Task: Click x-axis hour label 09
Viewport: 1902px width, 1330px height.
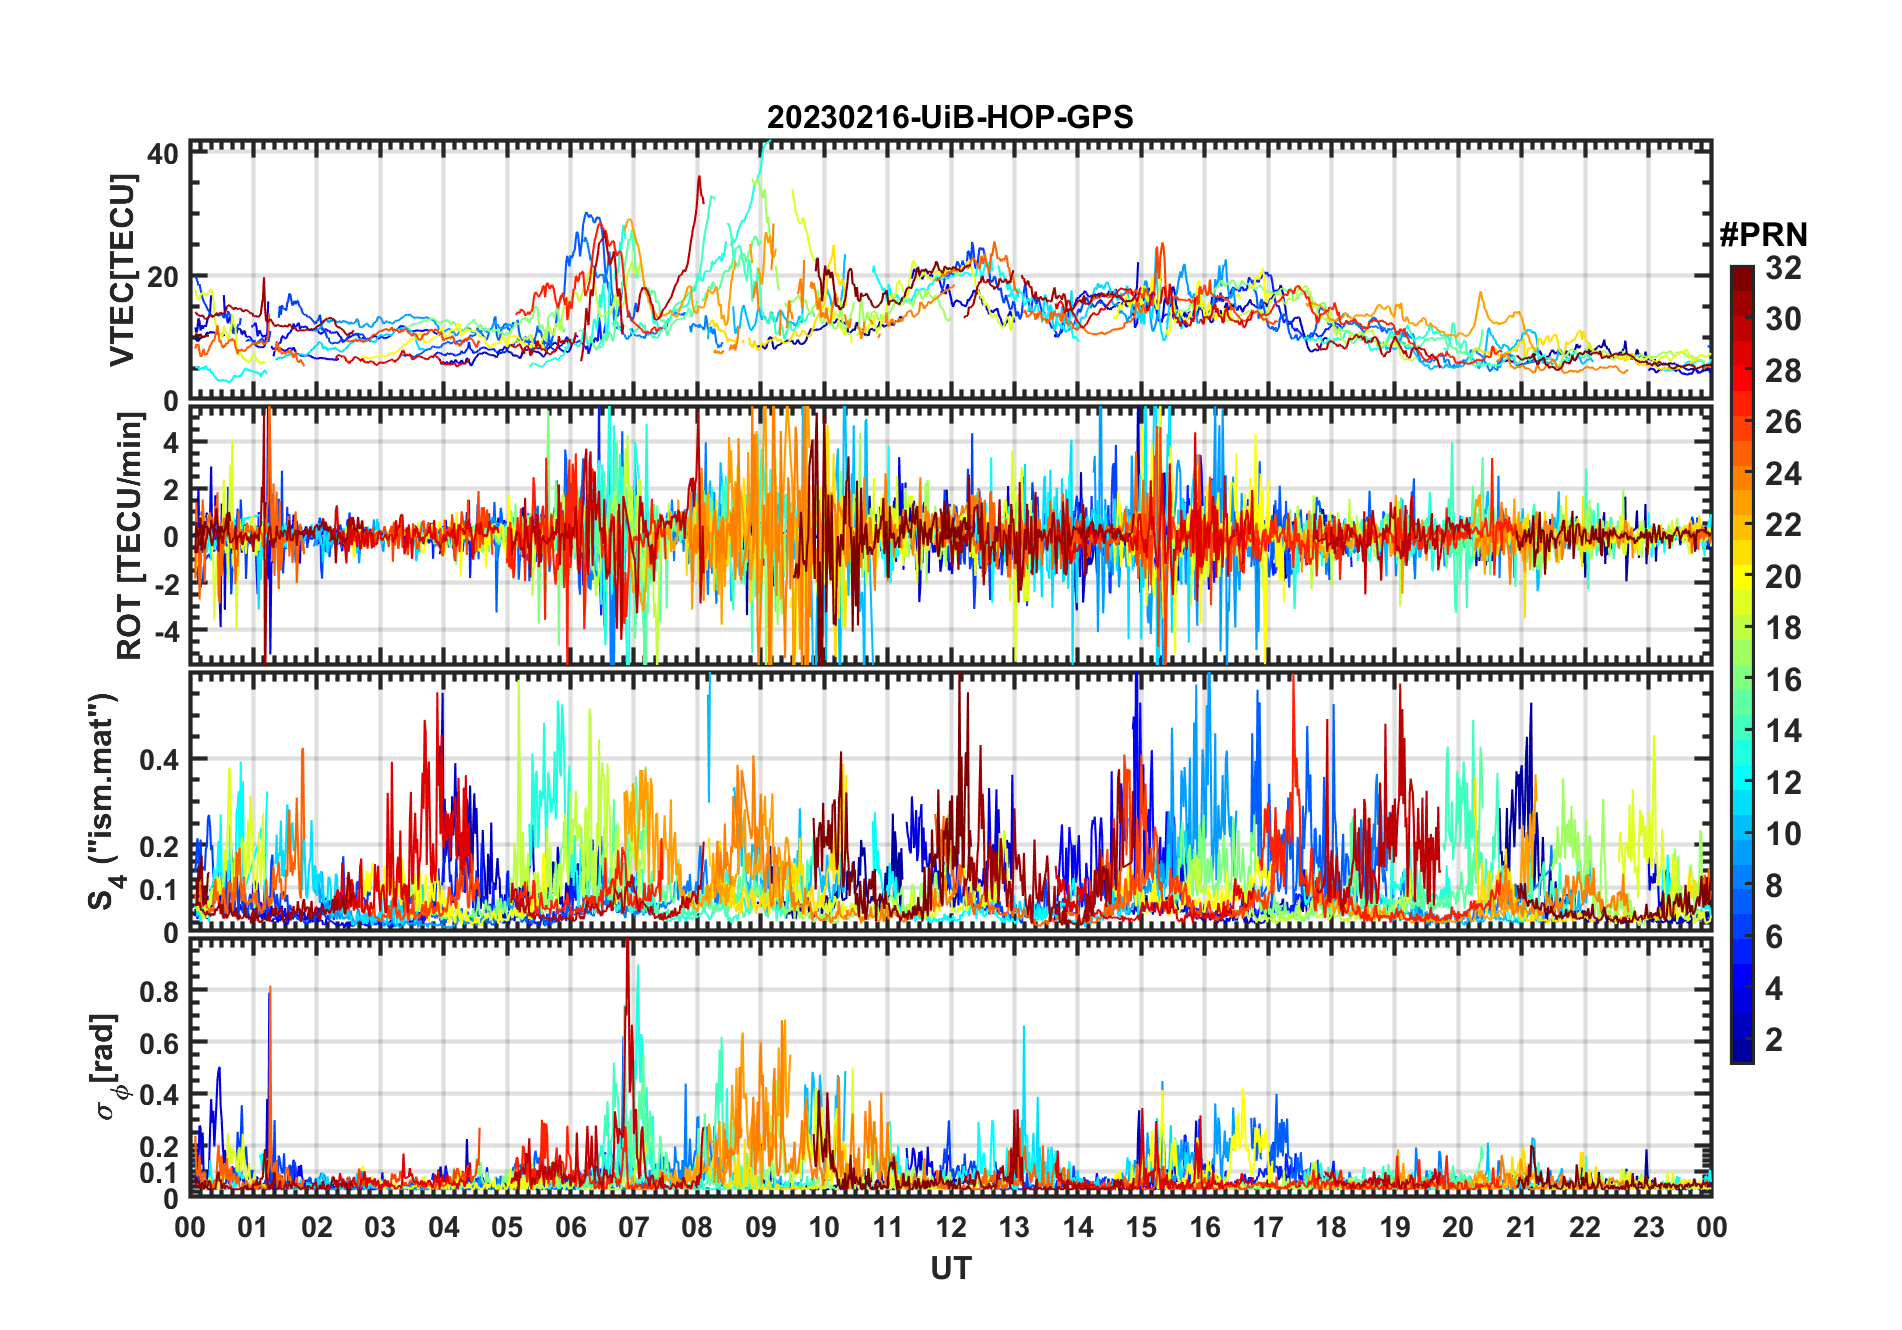Action: coord(760,1227)
